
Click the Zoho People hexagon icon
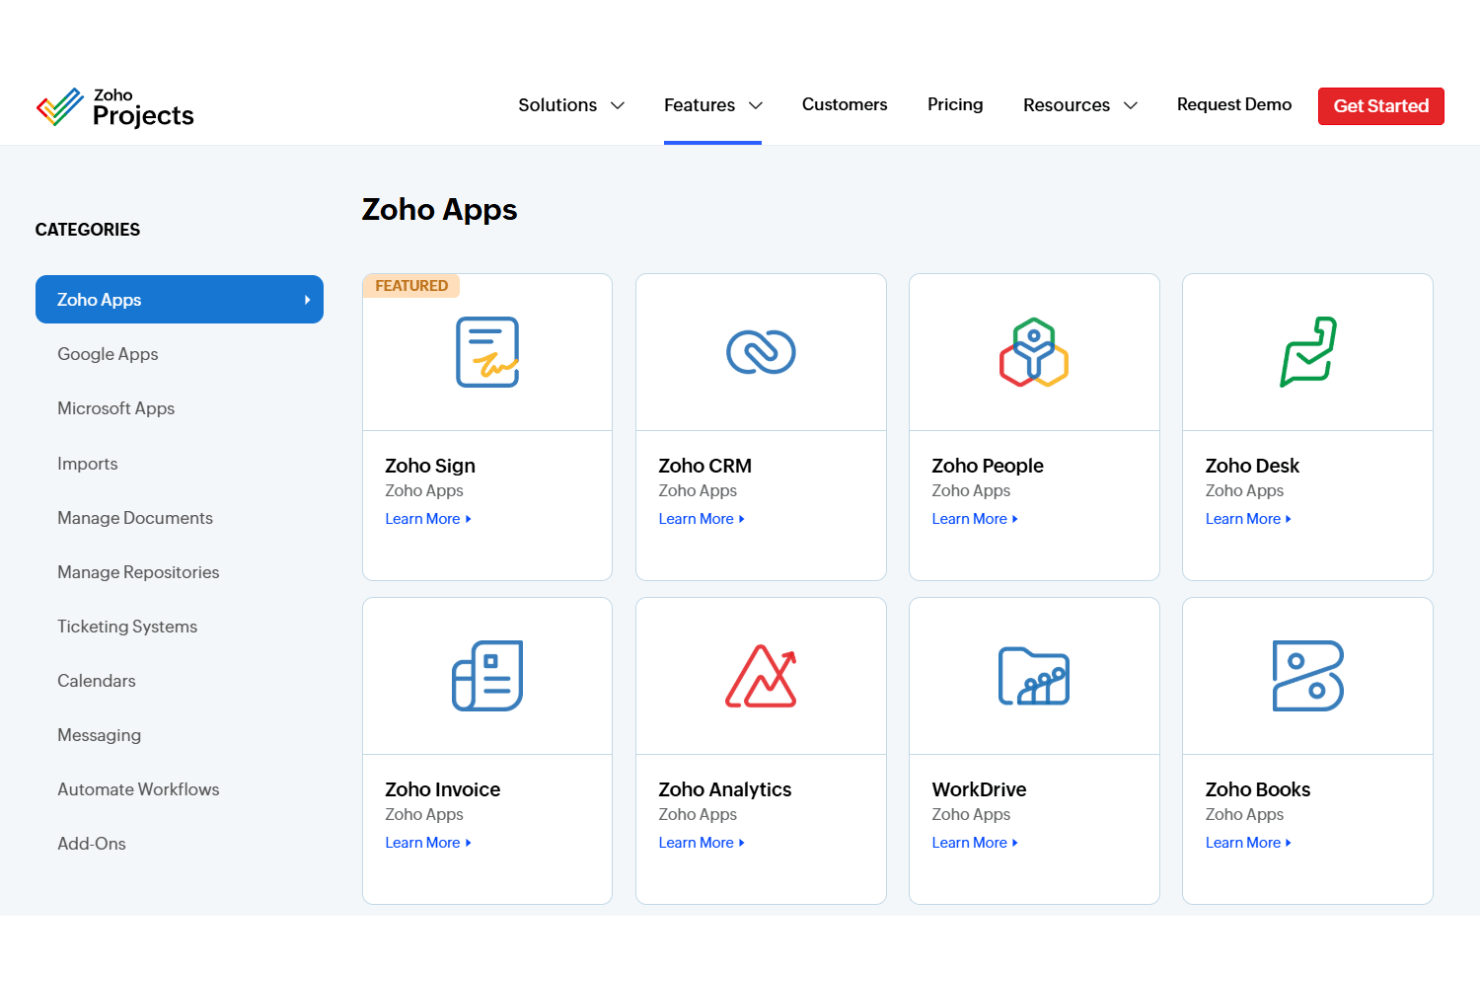tap(1034, 352)
